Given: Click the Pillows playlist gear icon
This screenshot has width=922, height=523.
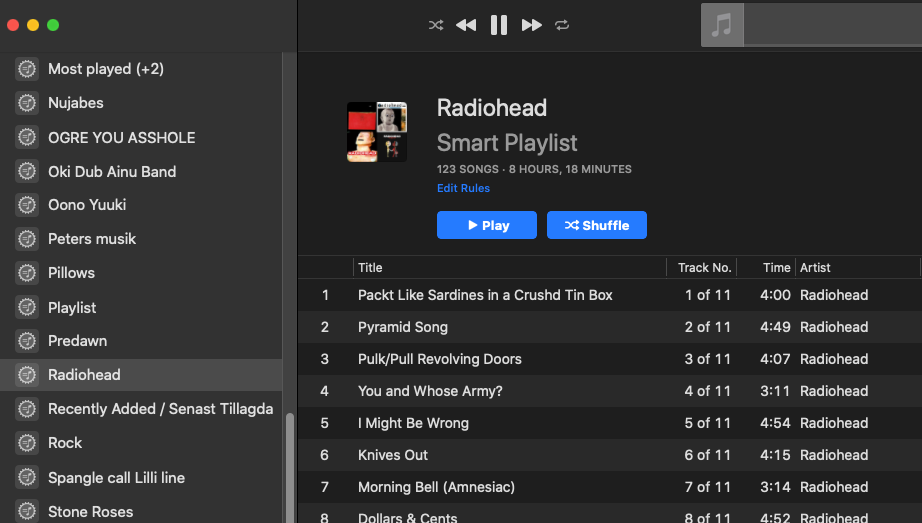Looking at the screenshot, I should (26, 273).
